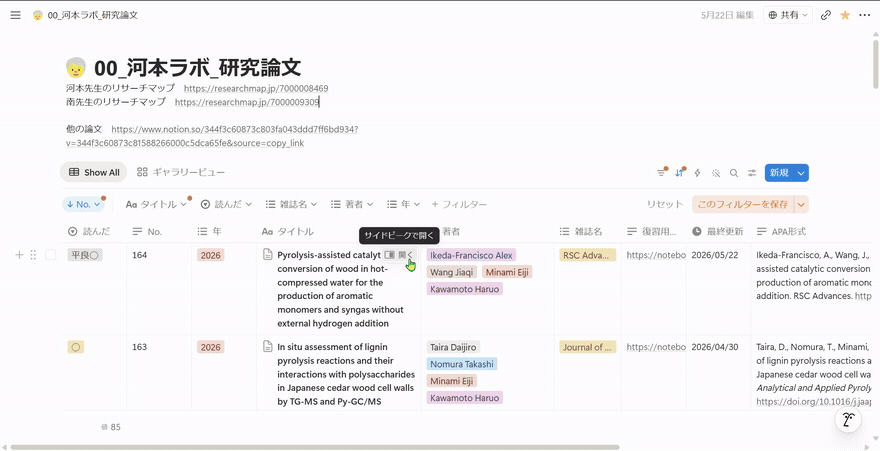Click the page emoji icon beside title

coord(76,68)
